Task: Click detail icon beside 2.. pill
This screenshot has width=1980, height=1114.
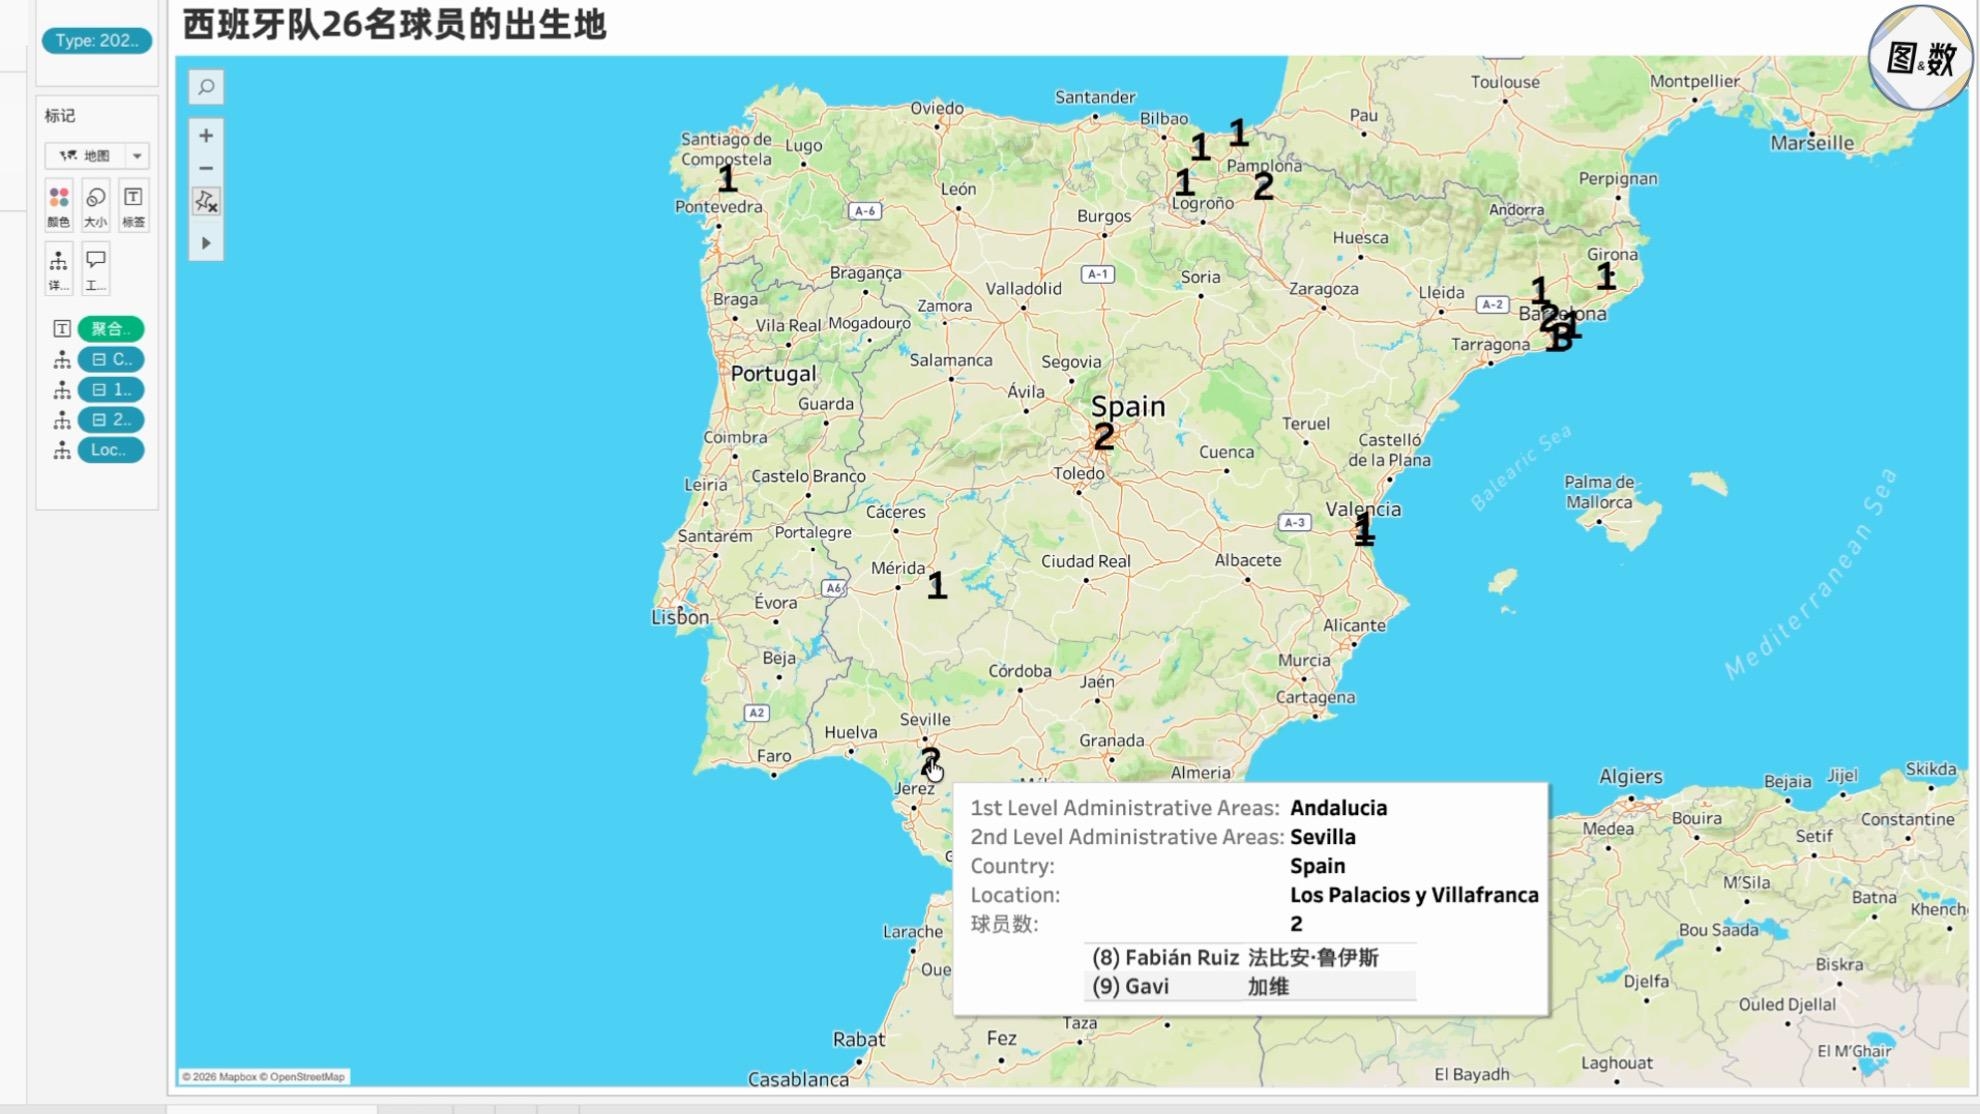Action: click(61, 420)
